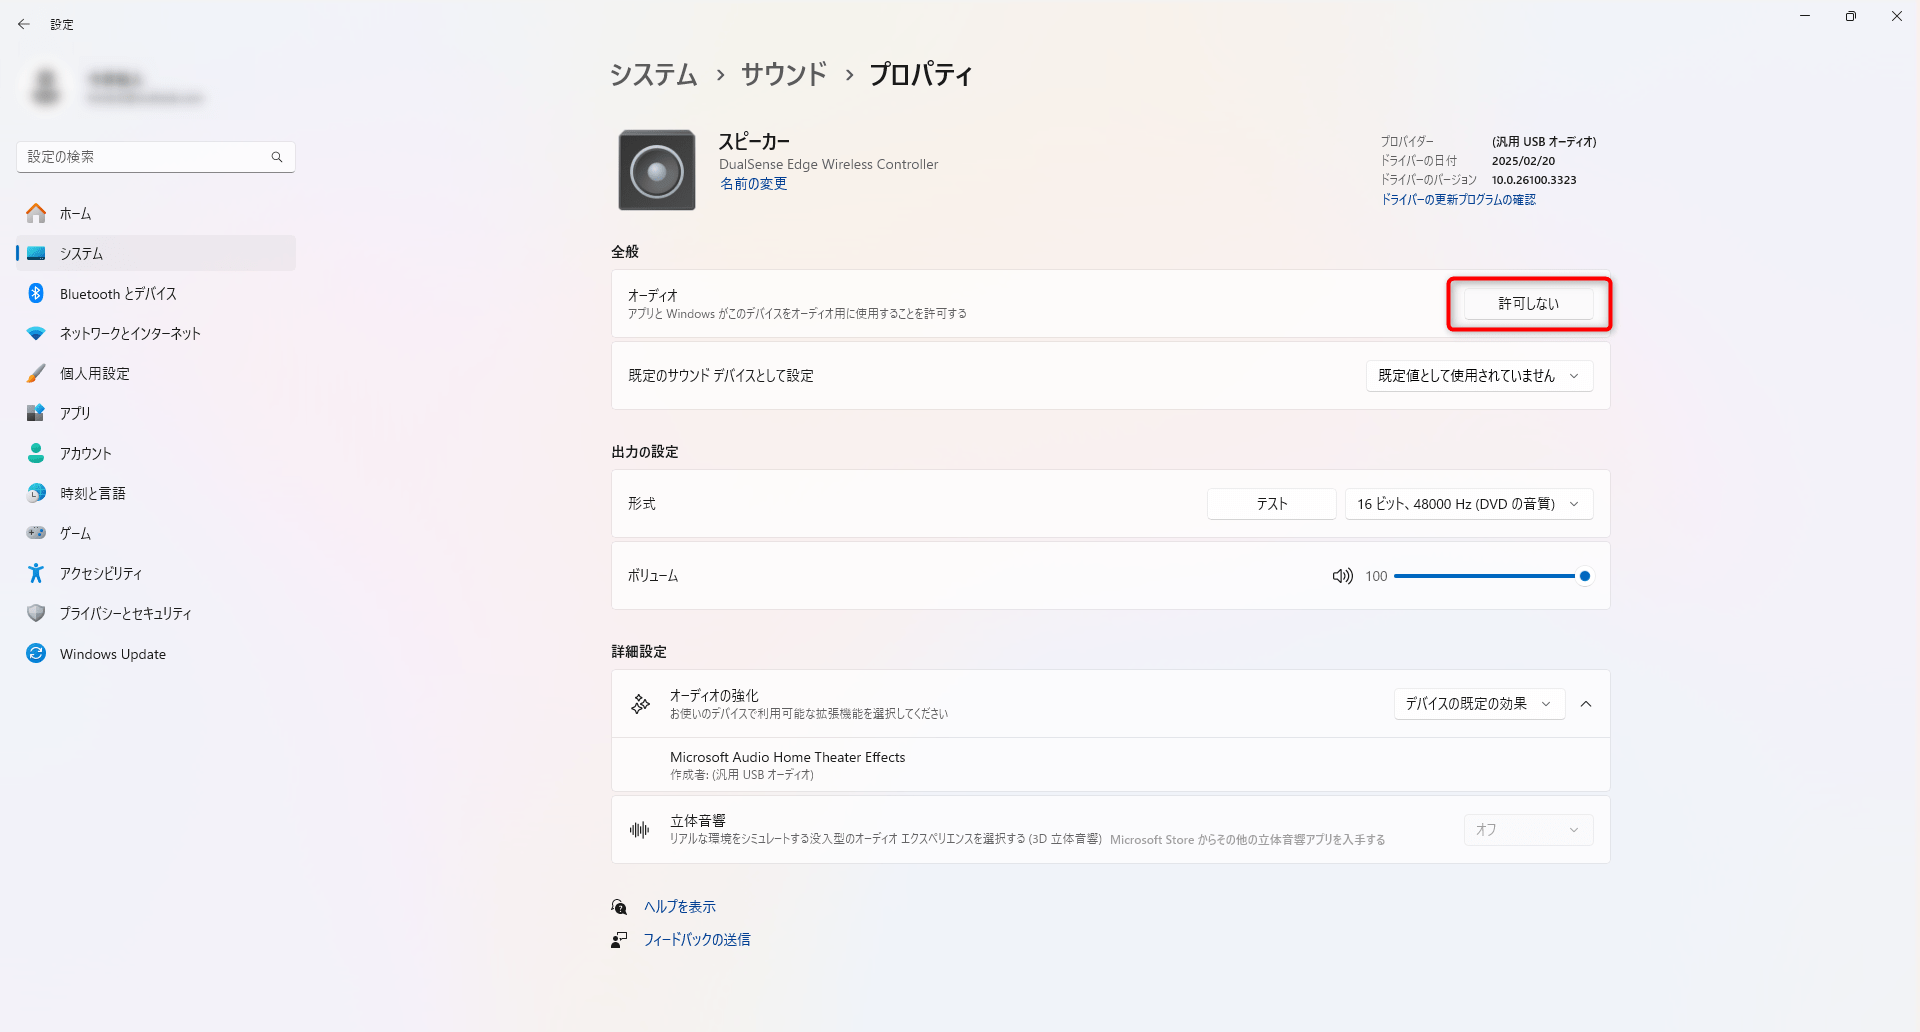The height and width of the screenshot is (1032, 1920).
Task: Click the back arrow icon in the title bar
Action: pyautogui.click(x=24, y=24)
